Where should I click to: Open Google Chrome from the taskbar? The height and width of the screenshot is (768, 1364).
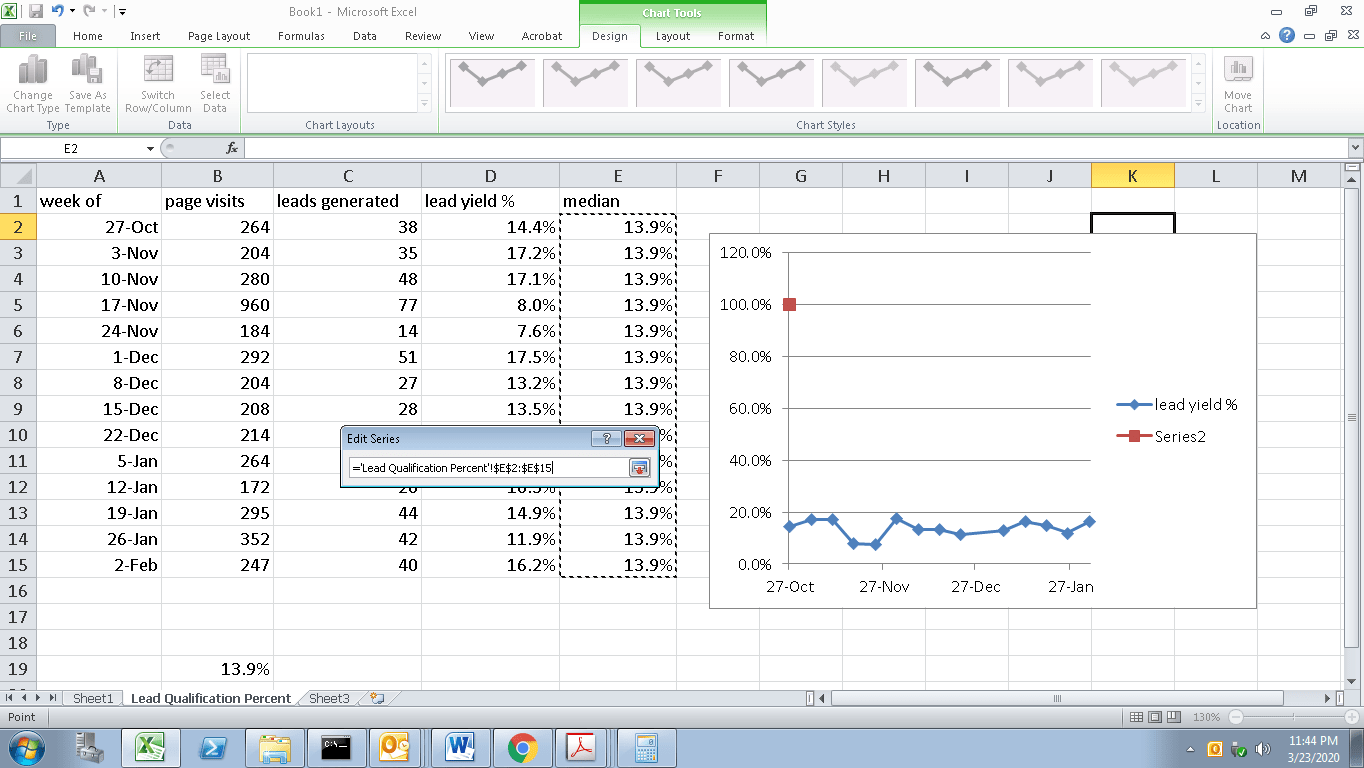[522, 748]
